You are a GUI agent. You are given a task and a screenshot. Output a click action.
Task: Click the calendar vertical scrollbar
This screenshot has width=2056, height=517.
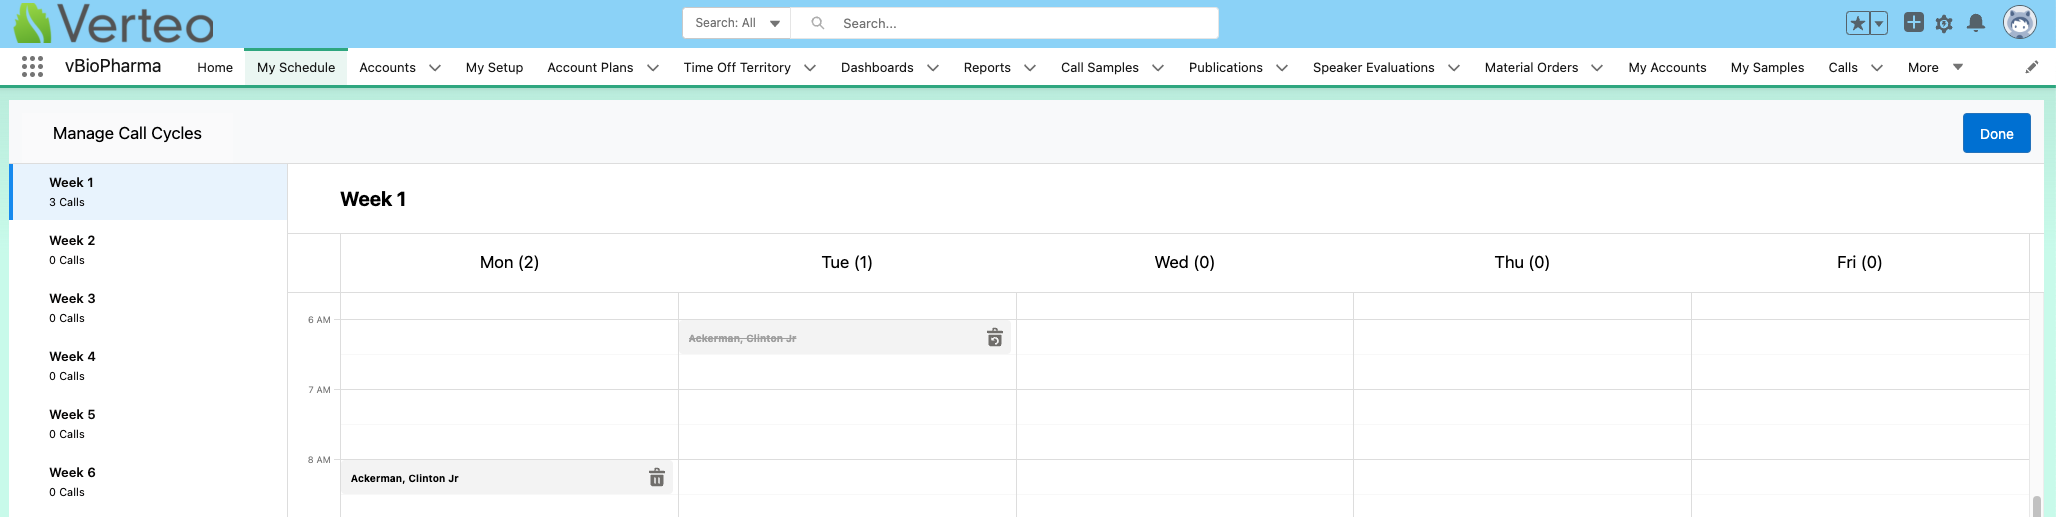pyautogui.click(x=2036, y=505)
